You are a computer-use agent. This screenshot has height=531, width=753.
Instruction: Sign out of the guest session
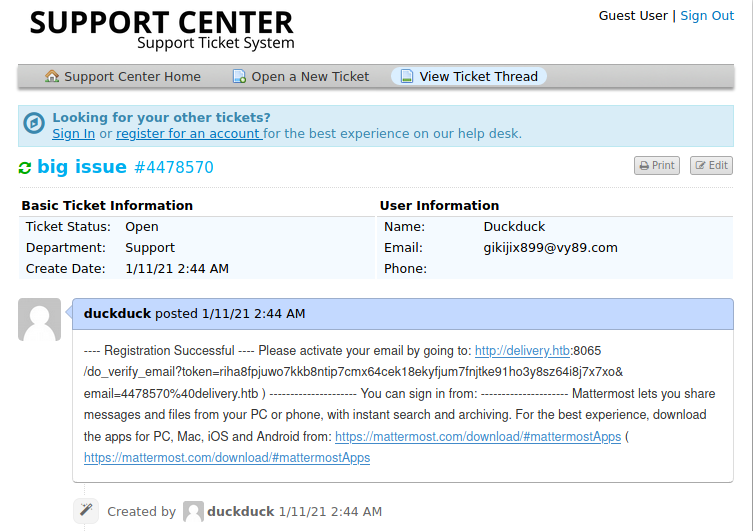[707, 16]
